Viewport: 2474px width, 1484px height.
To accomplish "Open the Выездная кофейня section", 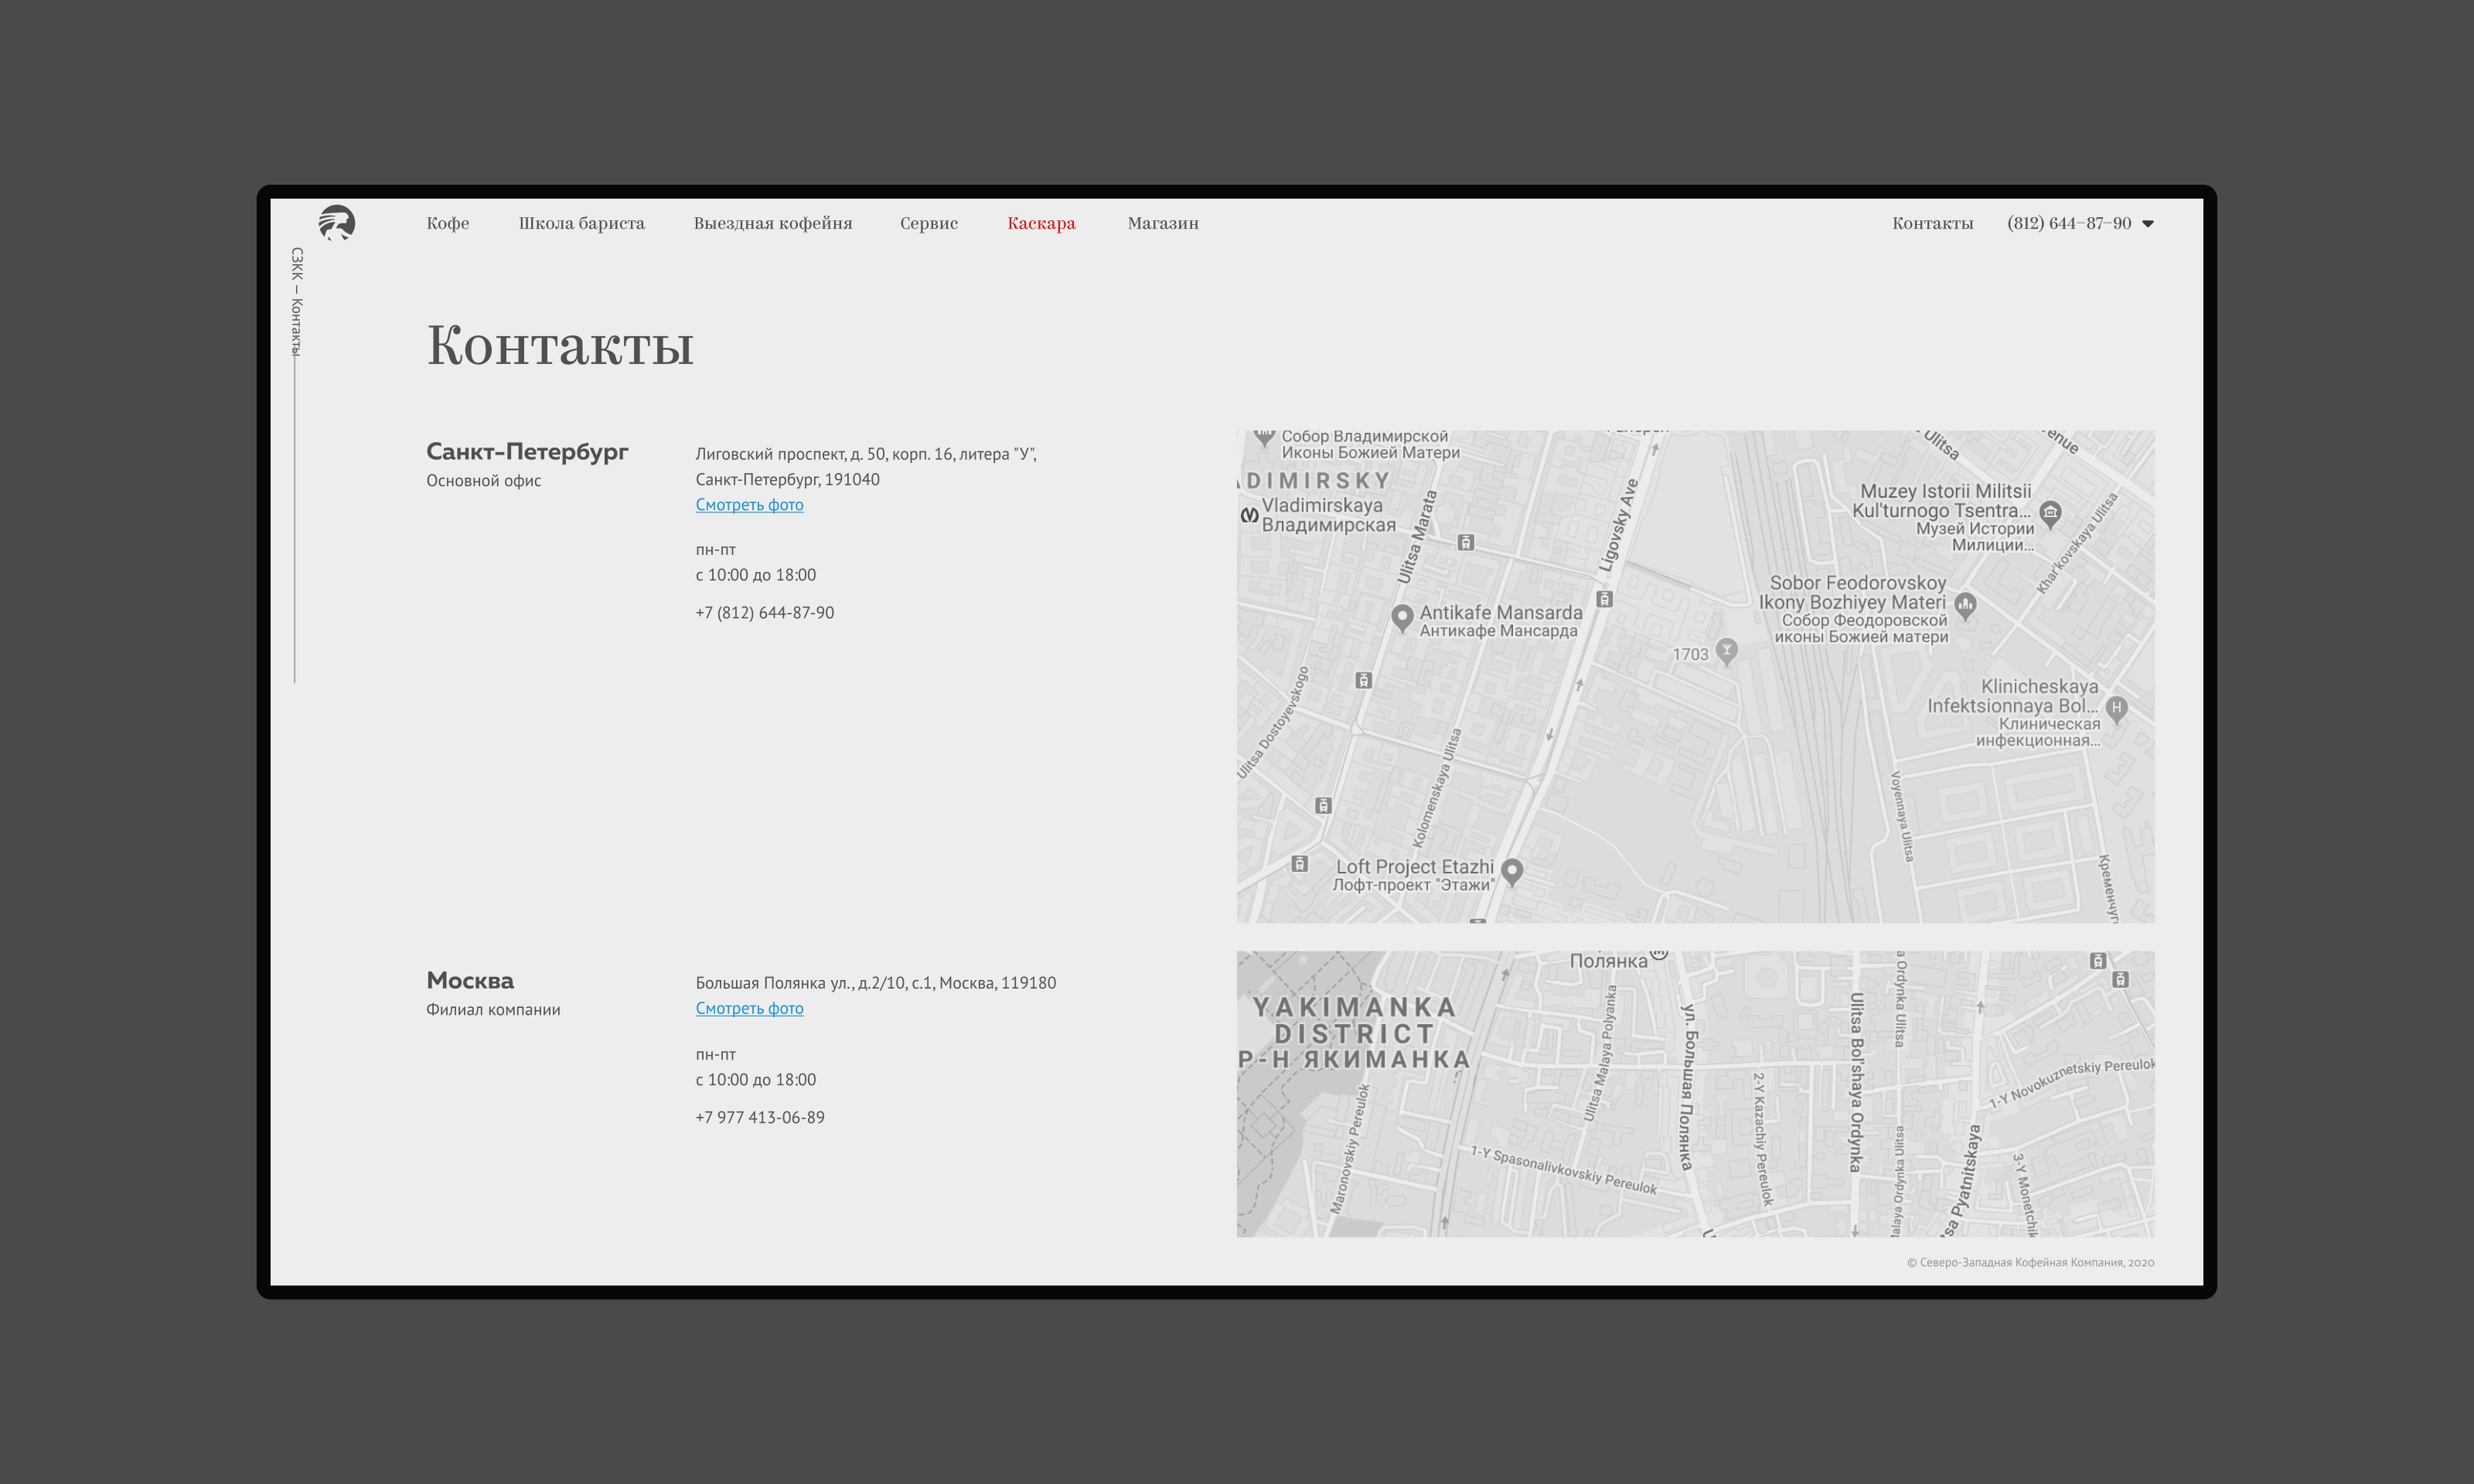I will (x=772, y=223).
